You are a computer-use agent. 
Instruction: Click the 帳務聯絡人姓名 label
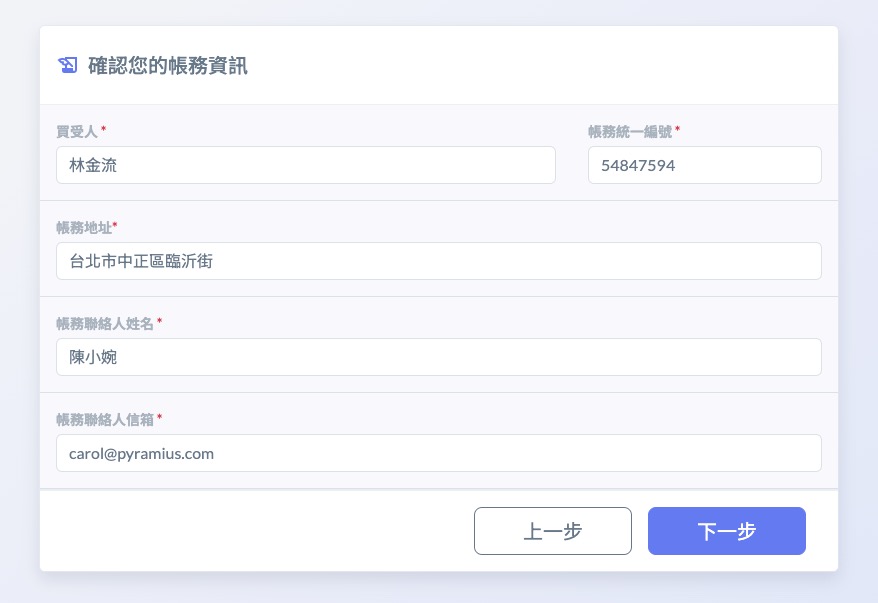tap(105, 324)
